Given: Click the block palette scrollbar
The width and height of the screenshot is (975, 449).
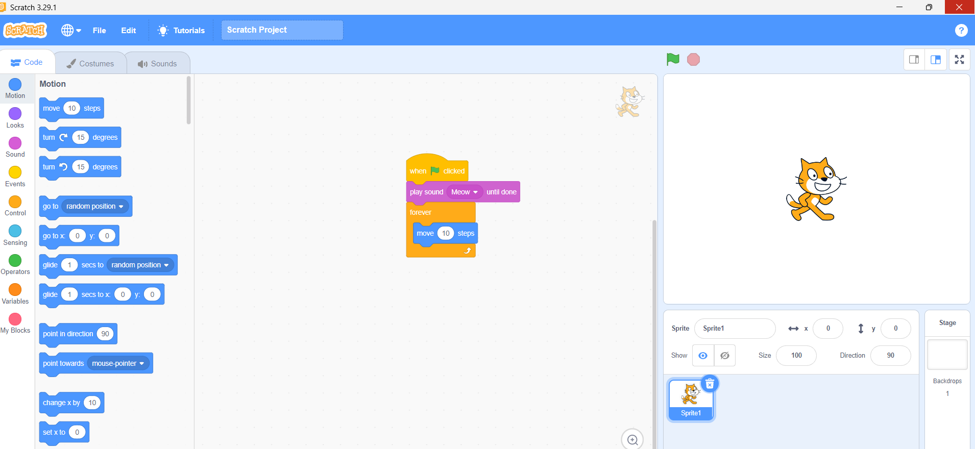Looking at the screenshot, I should point(188,100).
